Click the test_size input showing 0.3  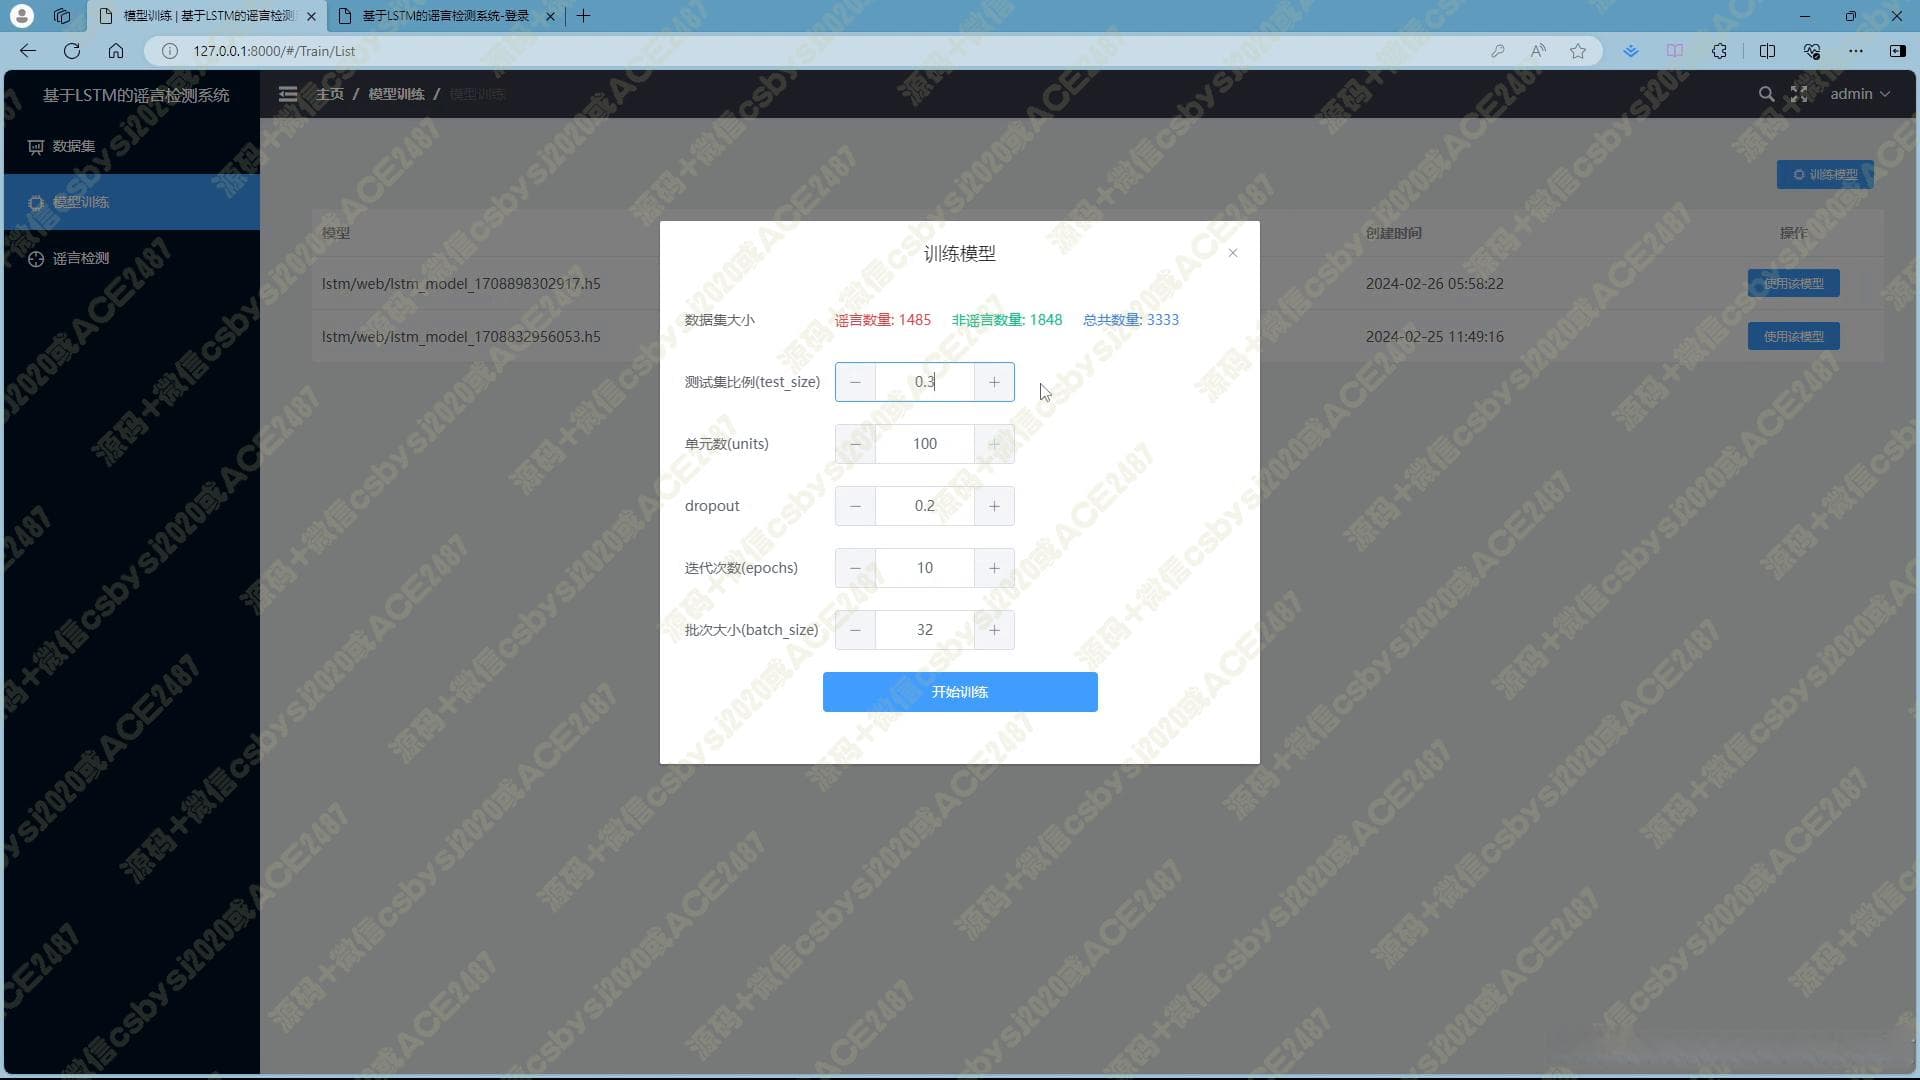(x=925, y=382)
